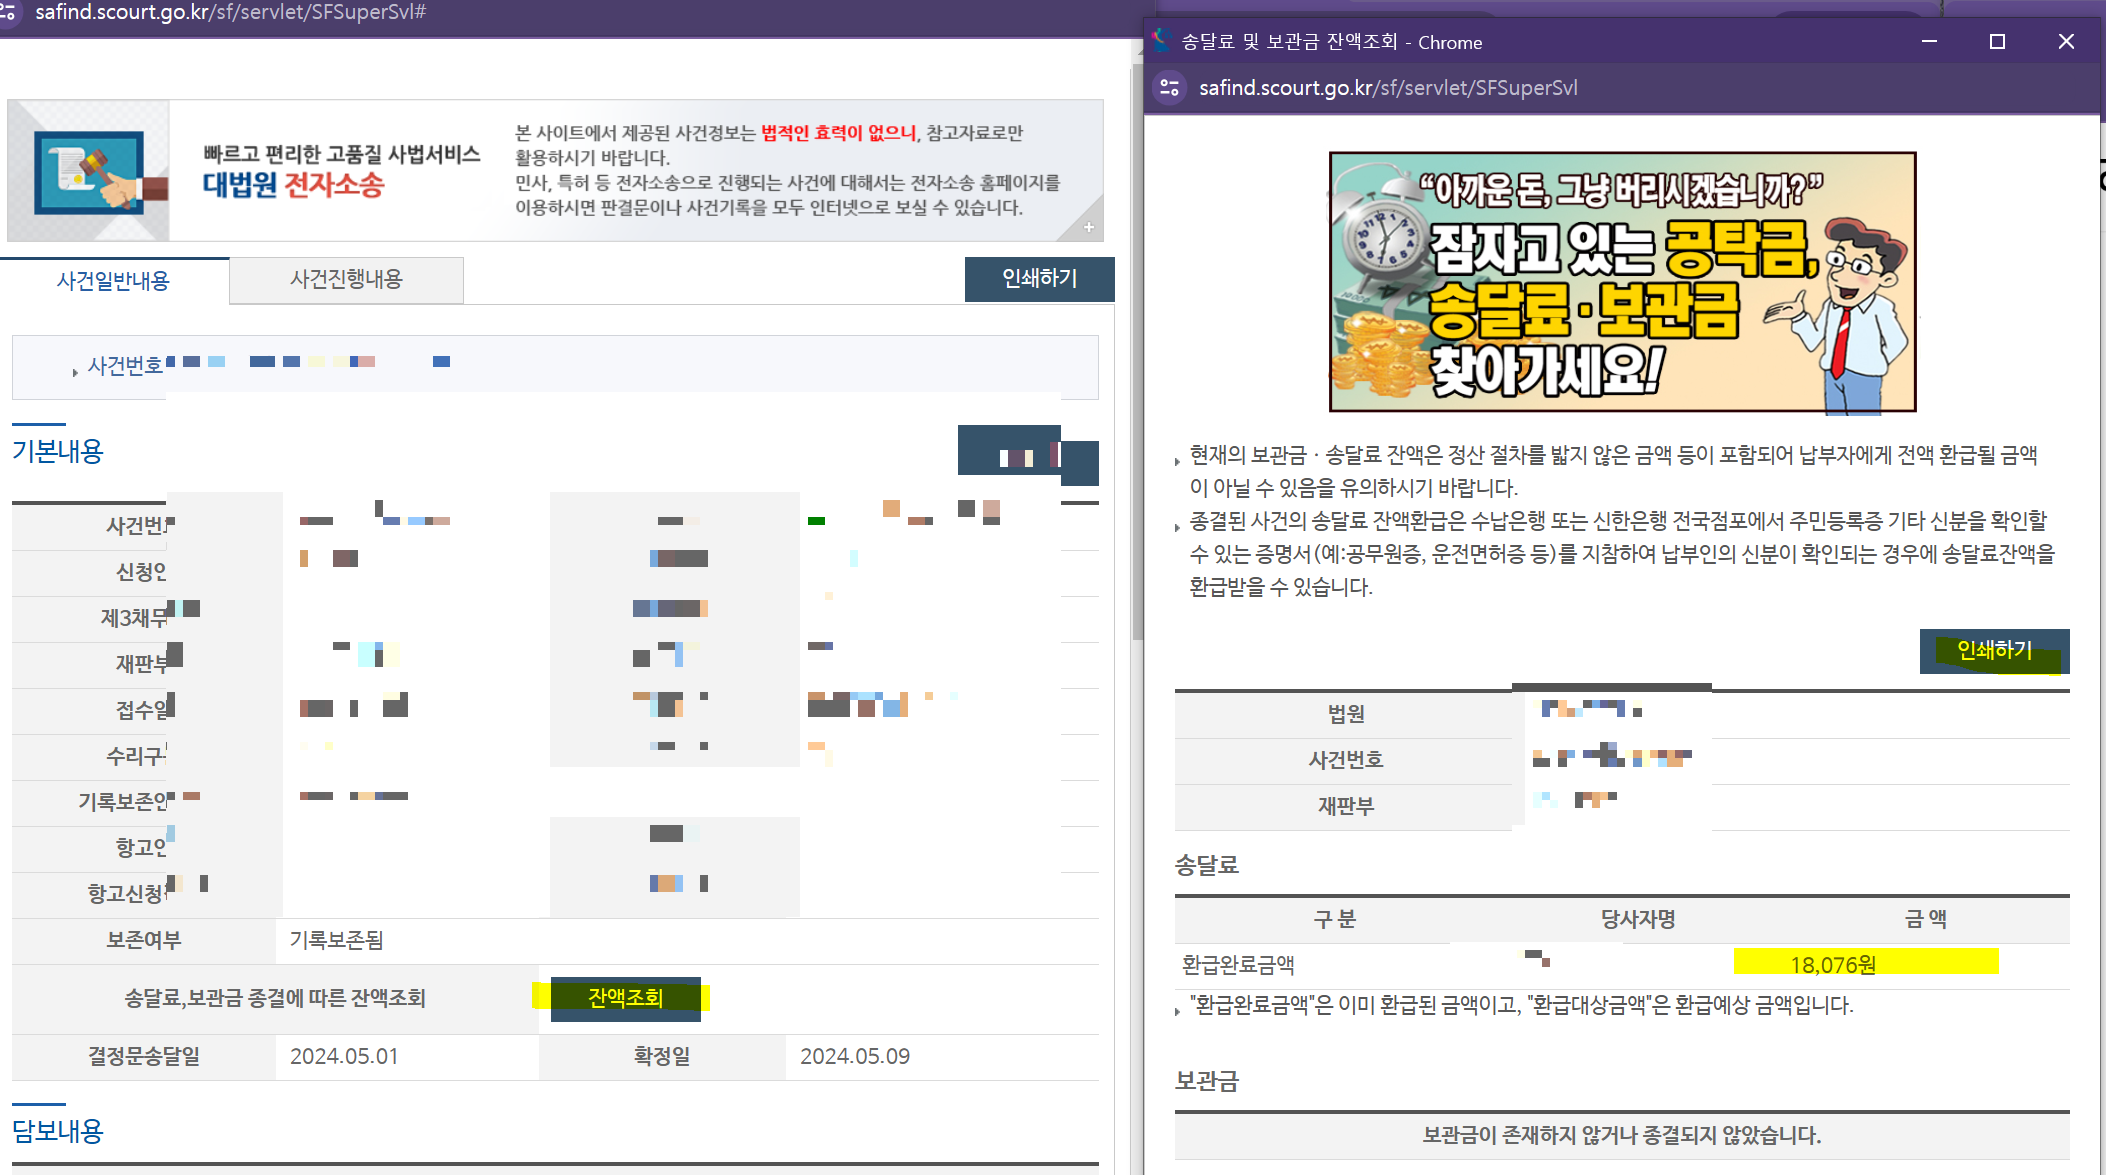The width and height of the screenshot is (2106, 1175).
Task: Open site info icon in popup address bar
Action: click(1169, 88)
